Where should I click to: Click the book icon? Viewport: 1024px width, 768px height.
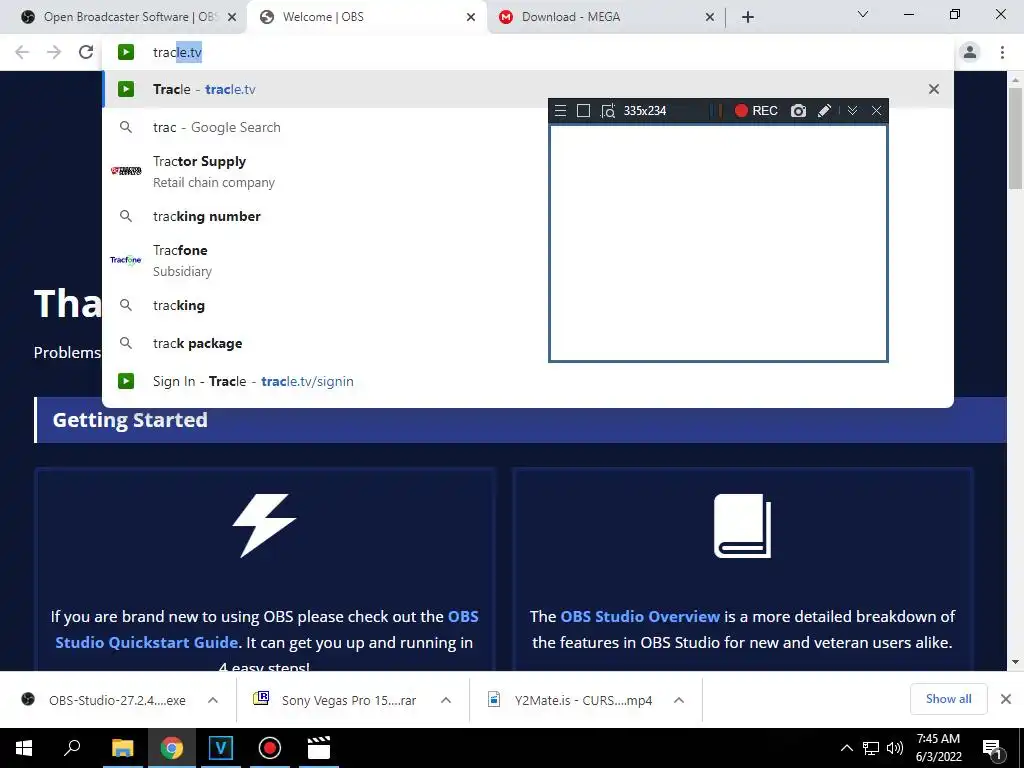click(x=743, y=526)
